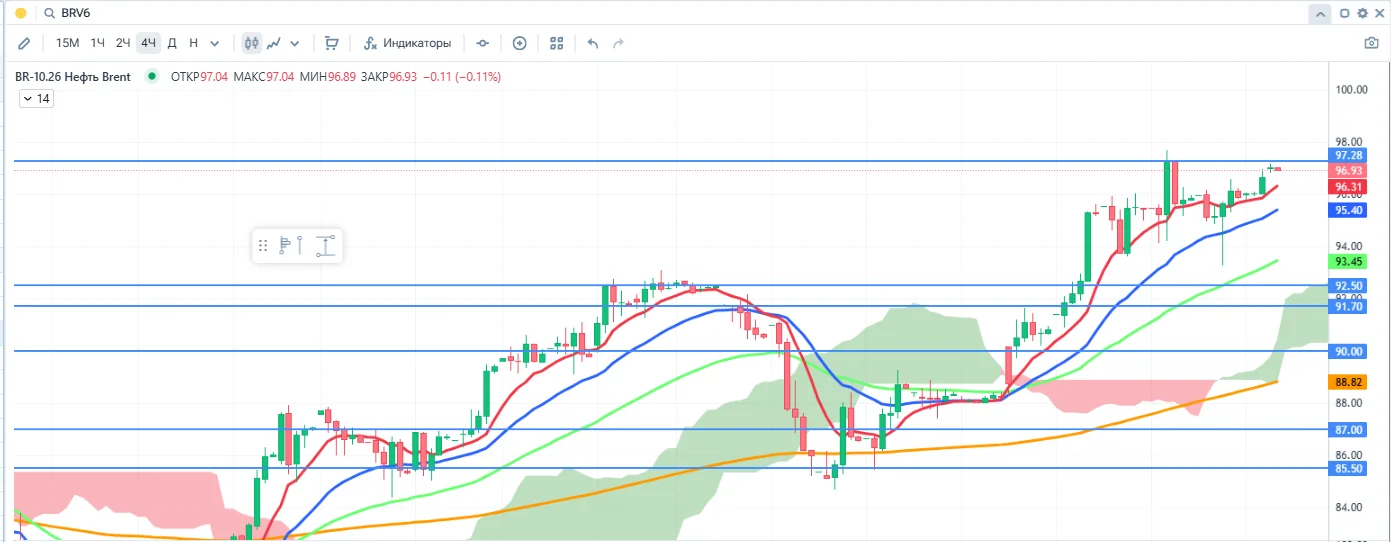The image size is (1391, 542).
Task: Select the pencil drawing tool
Action: pyautogui.click(x=24, y=43)
